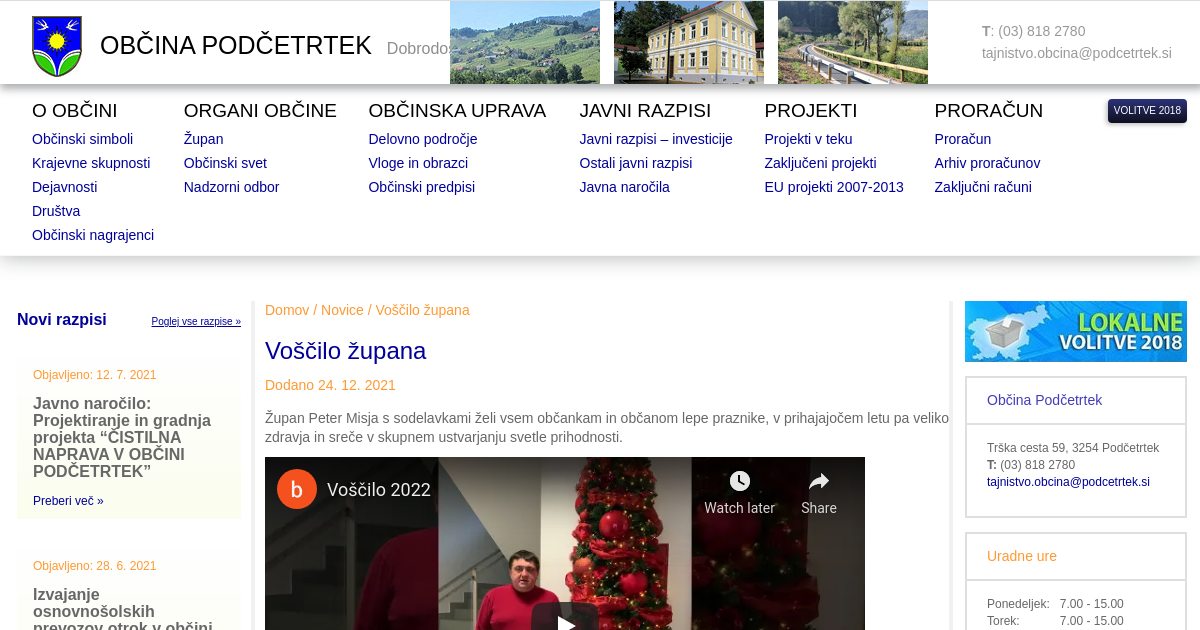Navigate to Domov in breadcrumb
The width and height of the screenshot is (1200, 630).
pyautogui.click(x=287, y=310)
